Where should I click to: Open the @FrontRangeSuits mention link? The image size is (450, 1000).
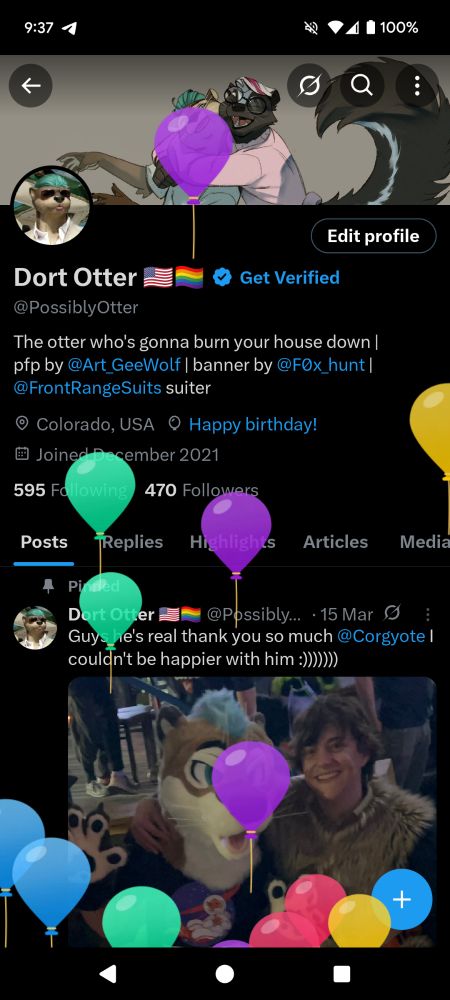tap(87, 388)
